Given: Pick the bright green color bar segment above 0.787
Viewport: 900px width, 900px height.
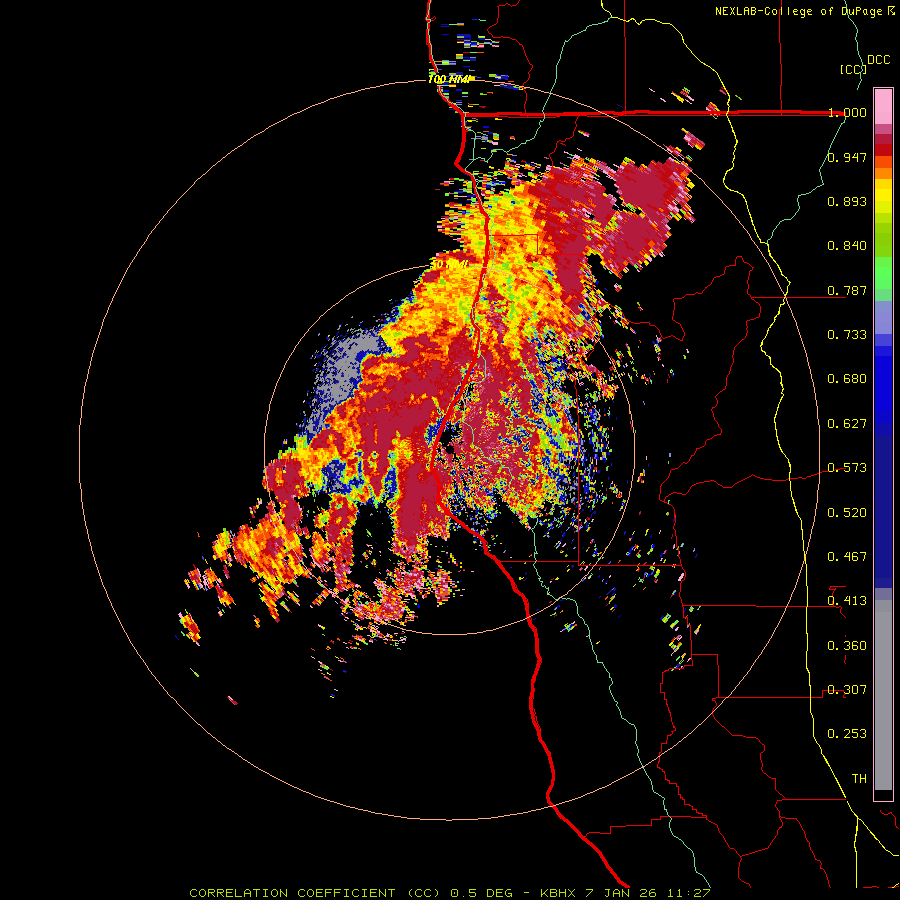Looking at the screenshot, I should tap(883, 273).
